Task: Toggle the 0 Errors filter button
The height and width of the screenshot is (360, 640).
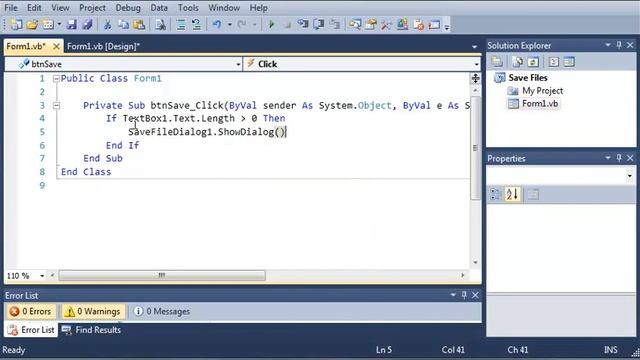Action: [x=31, y=311]
